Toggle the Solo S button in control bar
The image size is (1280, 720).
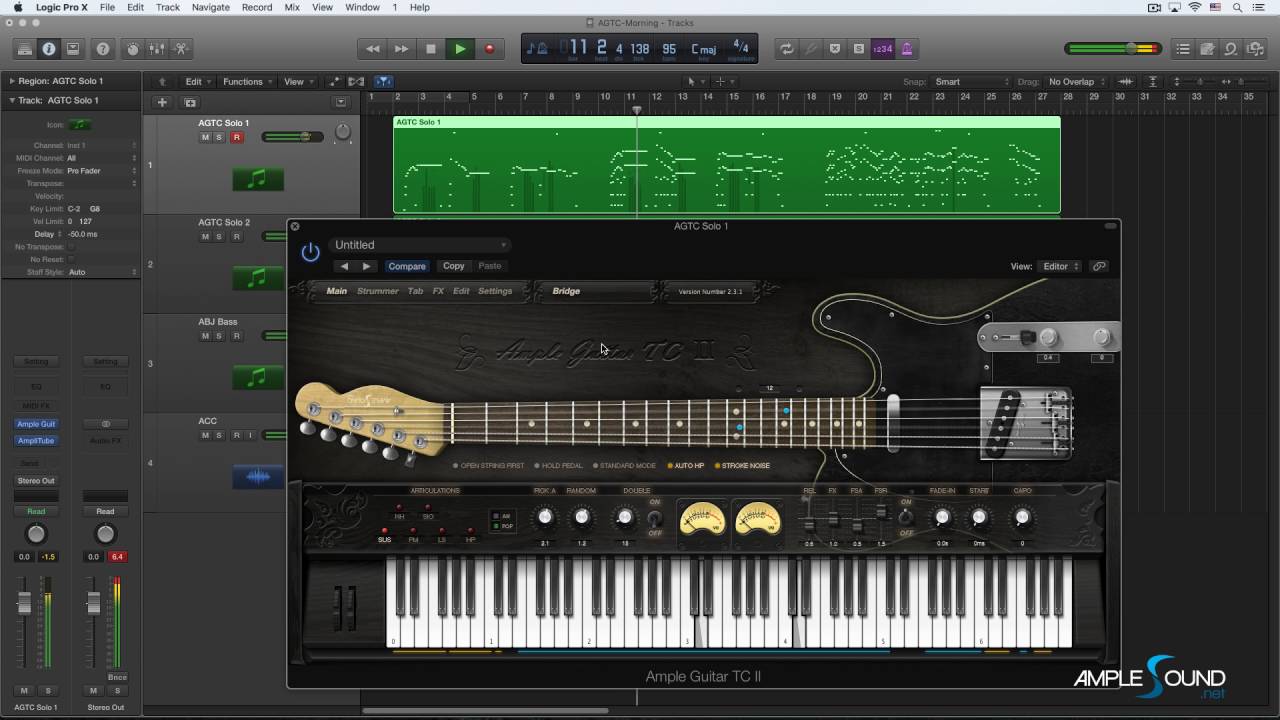point(859,48)
